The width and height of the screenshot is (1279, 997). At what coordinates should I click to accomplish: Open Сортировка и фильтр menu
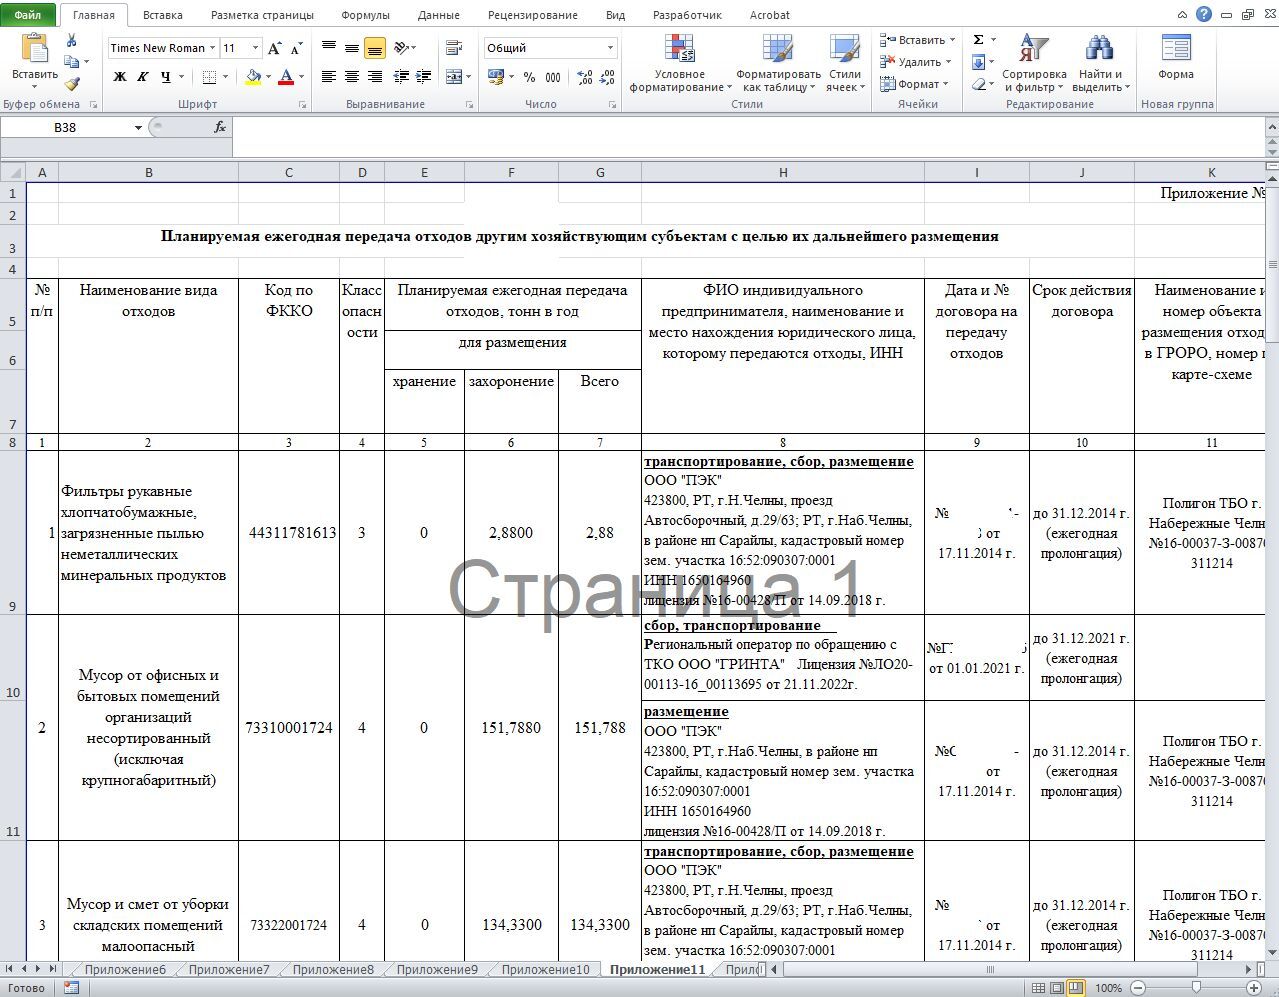point(1034,64)
